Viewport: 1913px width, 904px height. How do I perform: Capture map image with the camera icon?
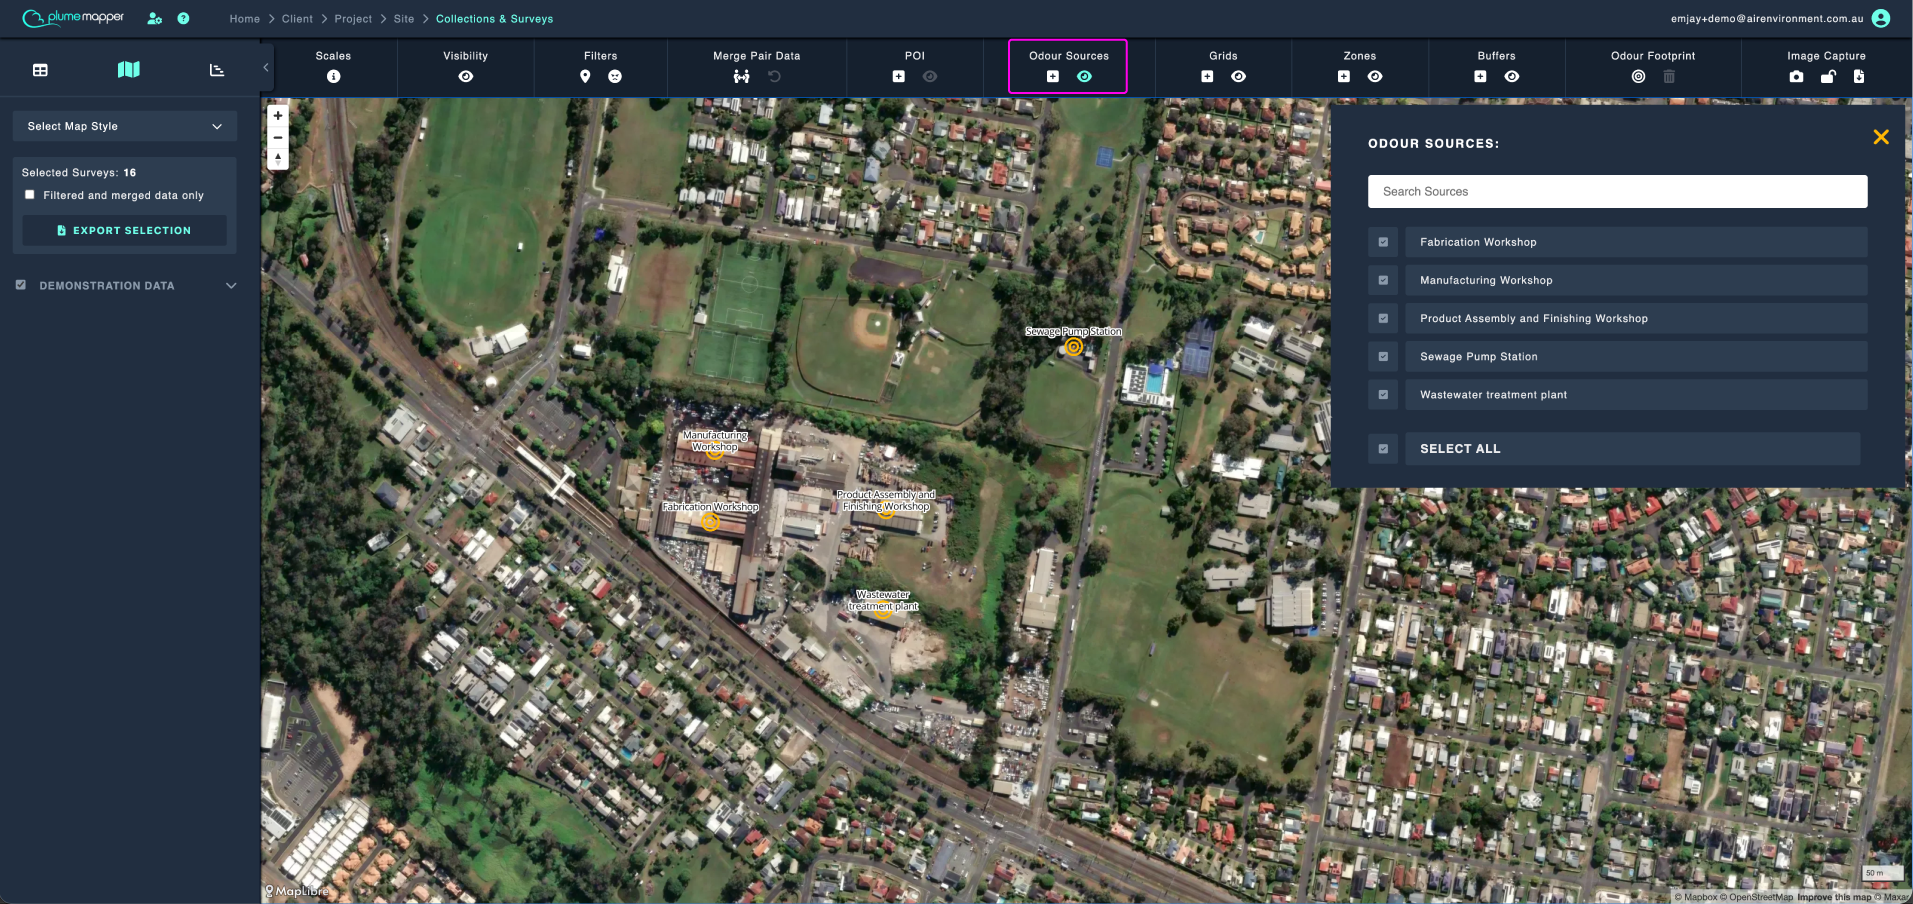[x=1797, y=76]
